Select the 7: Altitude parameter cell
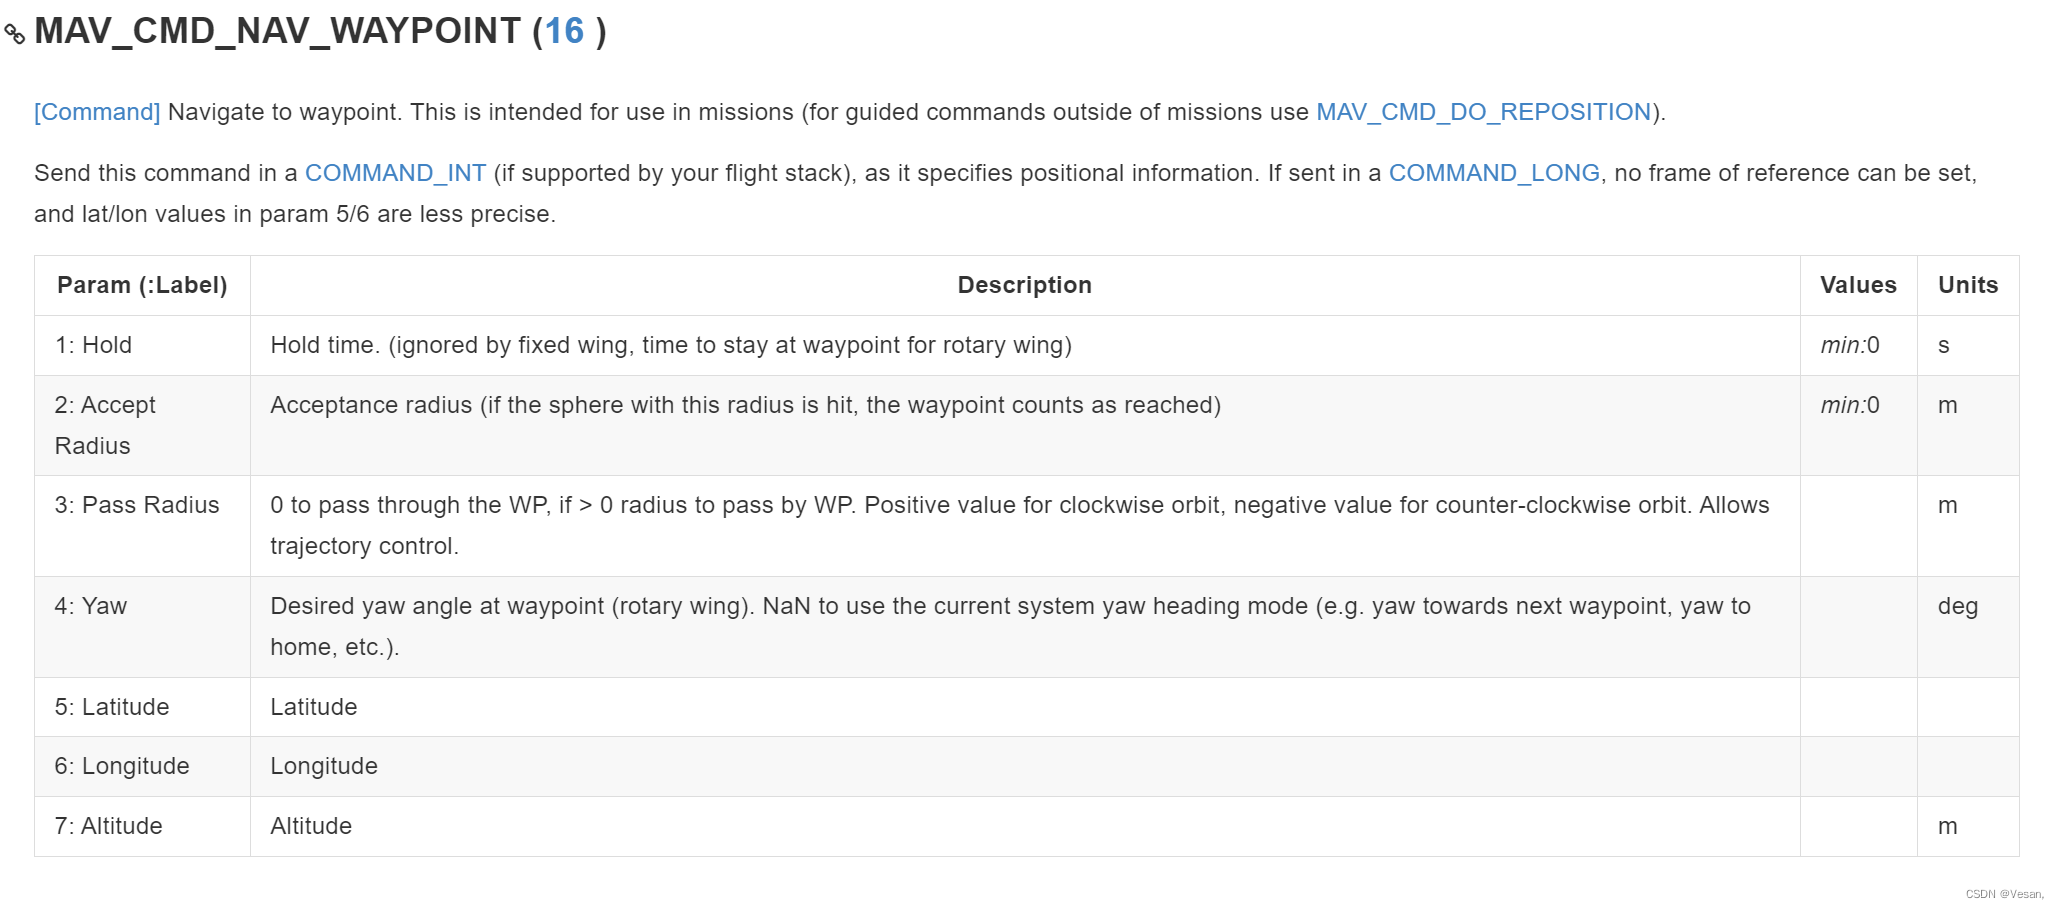This screenshot has width=2059, height=909. 142,826
